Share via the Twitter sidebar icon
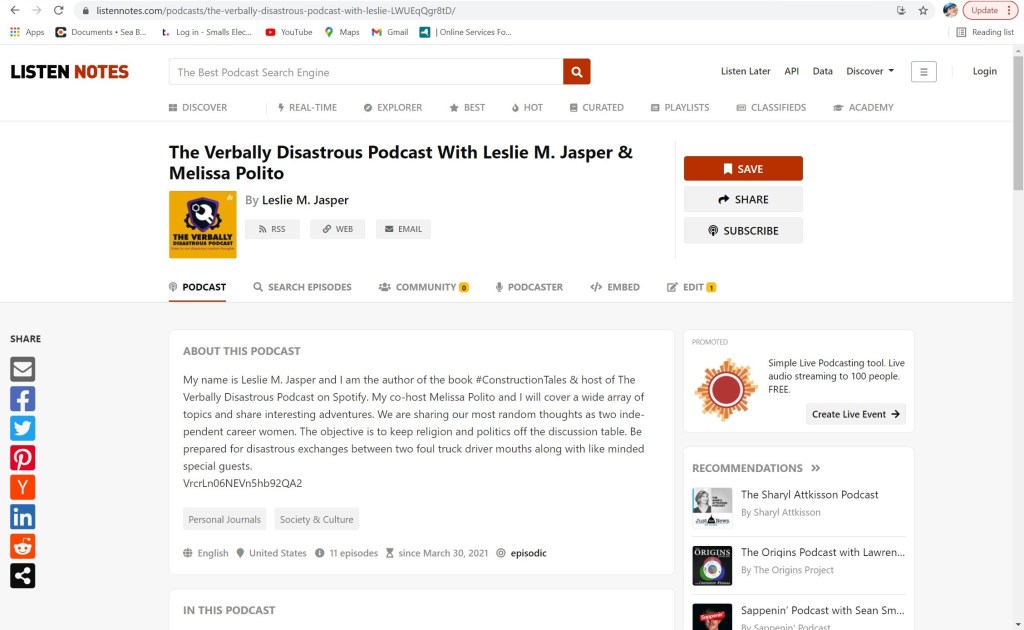 22,428
